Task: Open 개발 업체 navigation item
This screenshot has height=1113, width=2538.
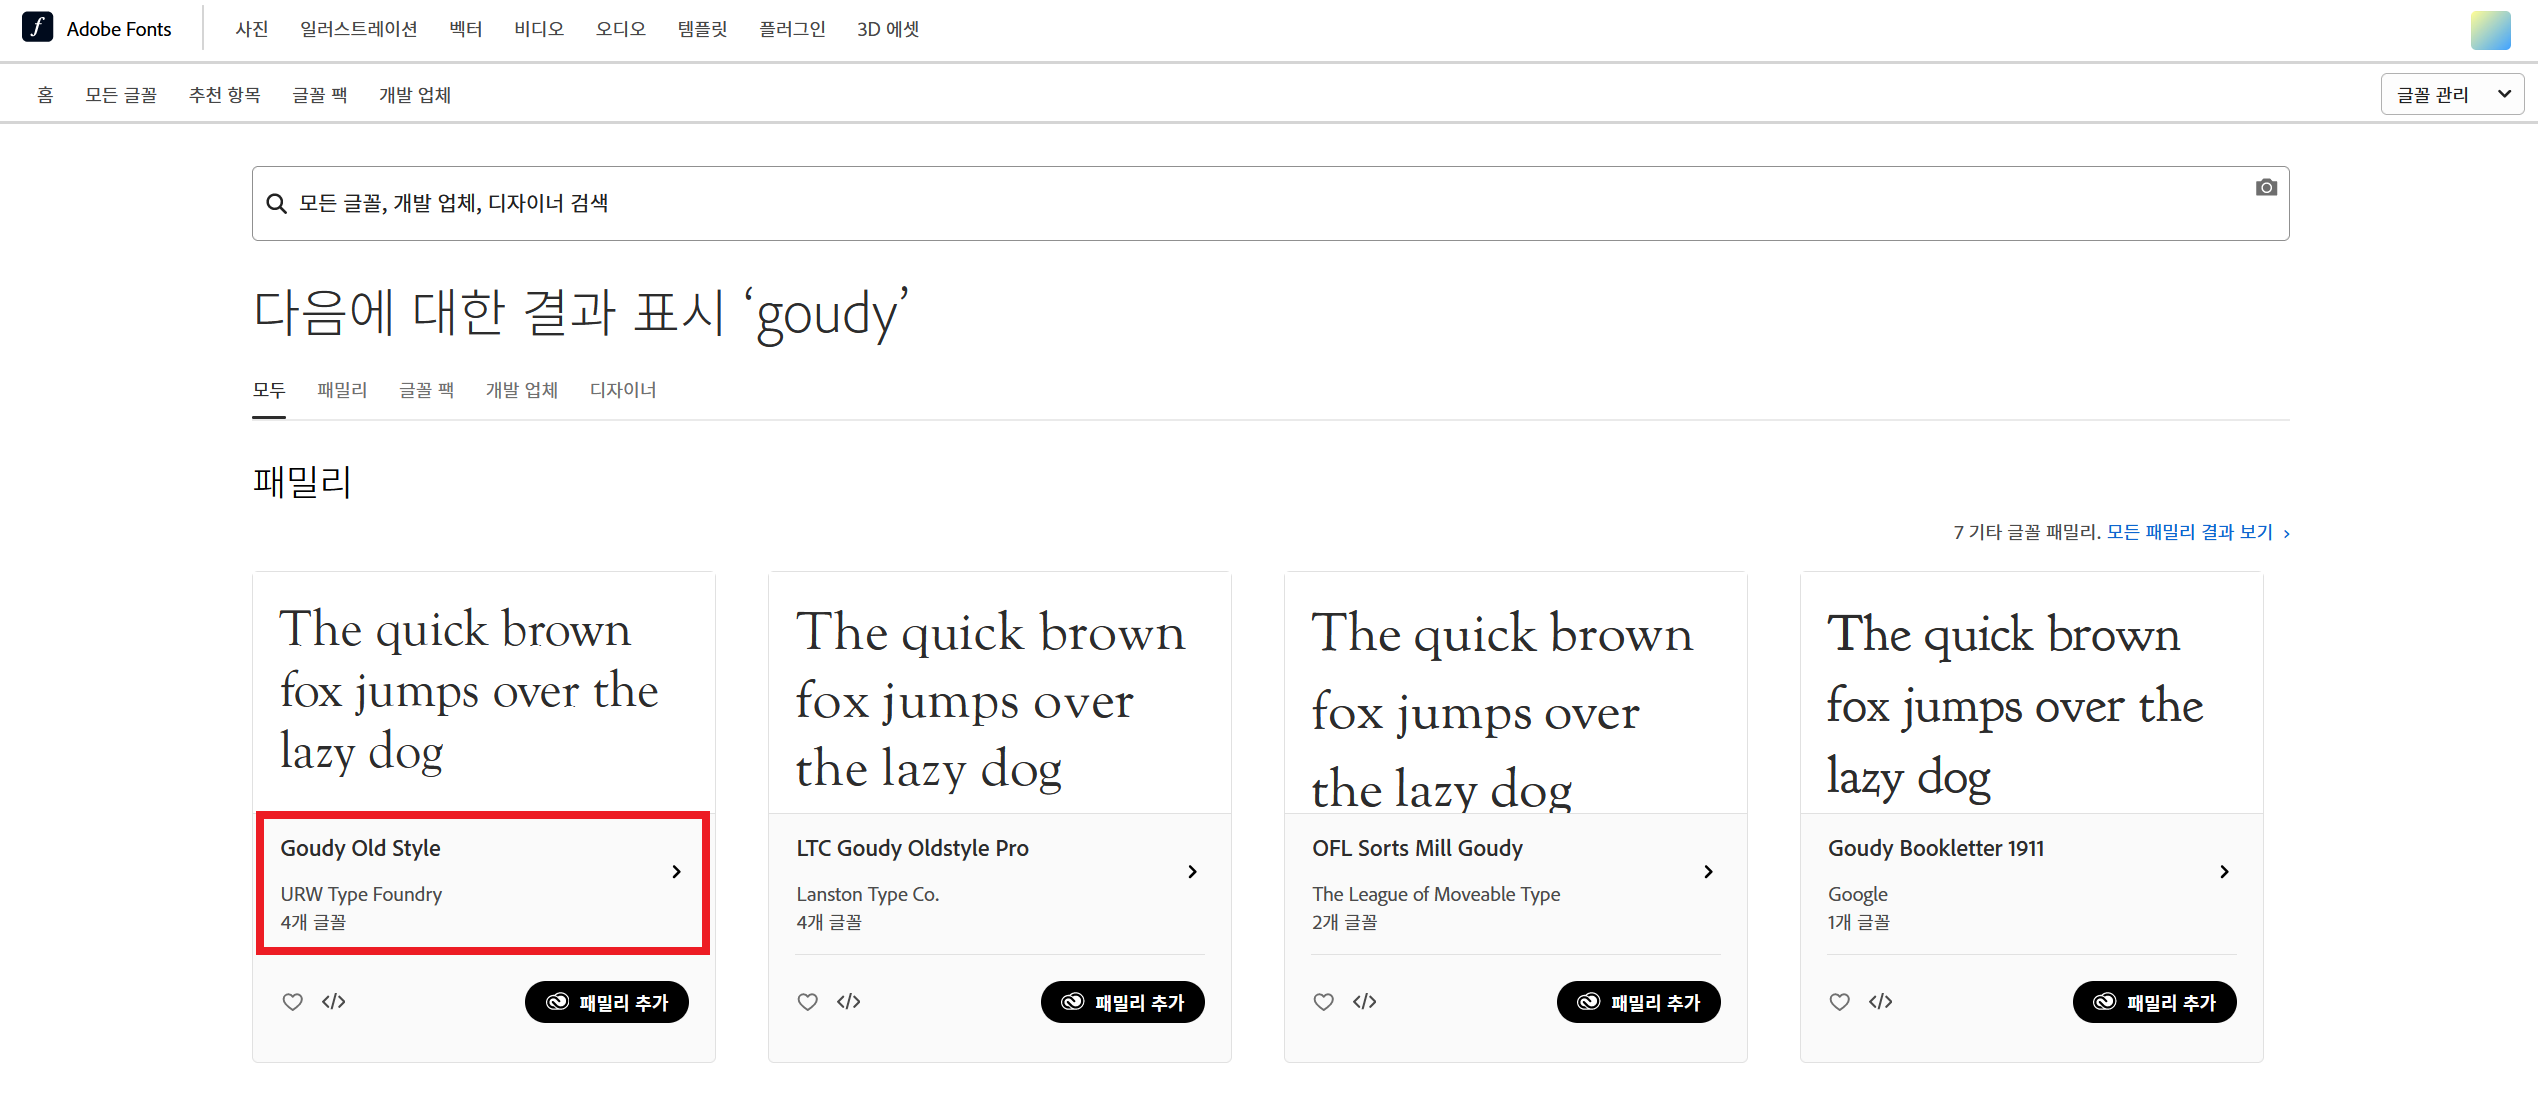Action: pyautogui.click(x=415, y=94)
